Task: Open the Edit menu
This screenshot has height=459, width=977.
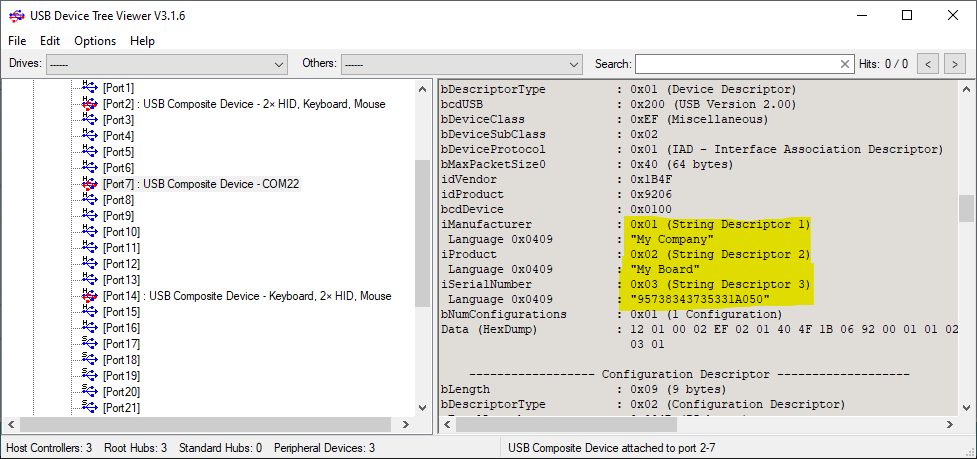Action: tap(50, 40)
